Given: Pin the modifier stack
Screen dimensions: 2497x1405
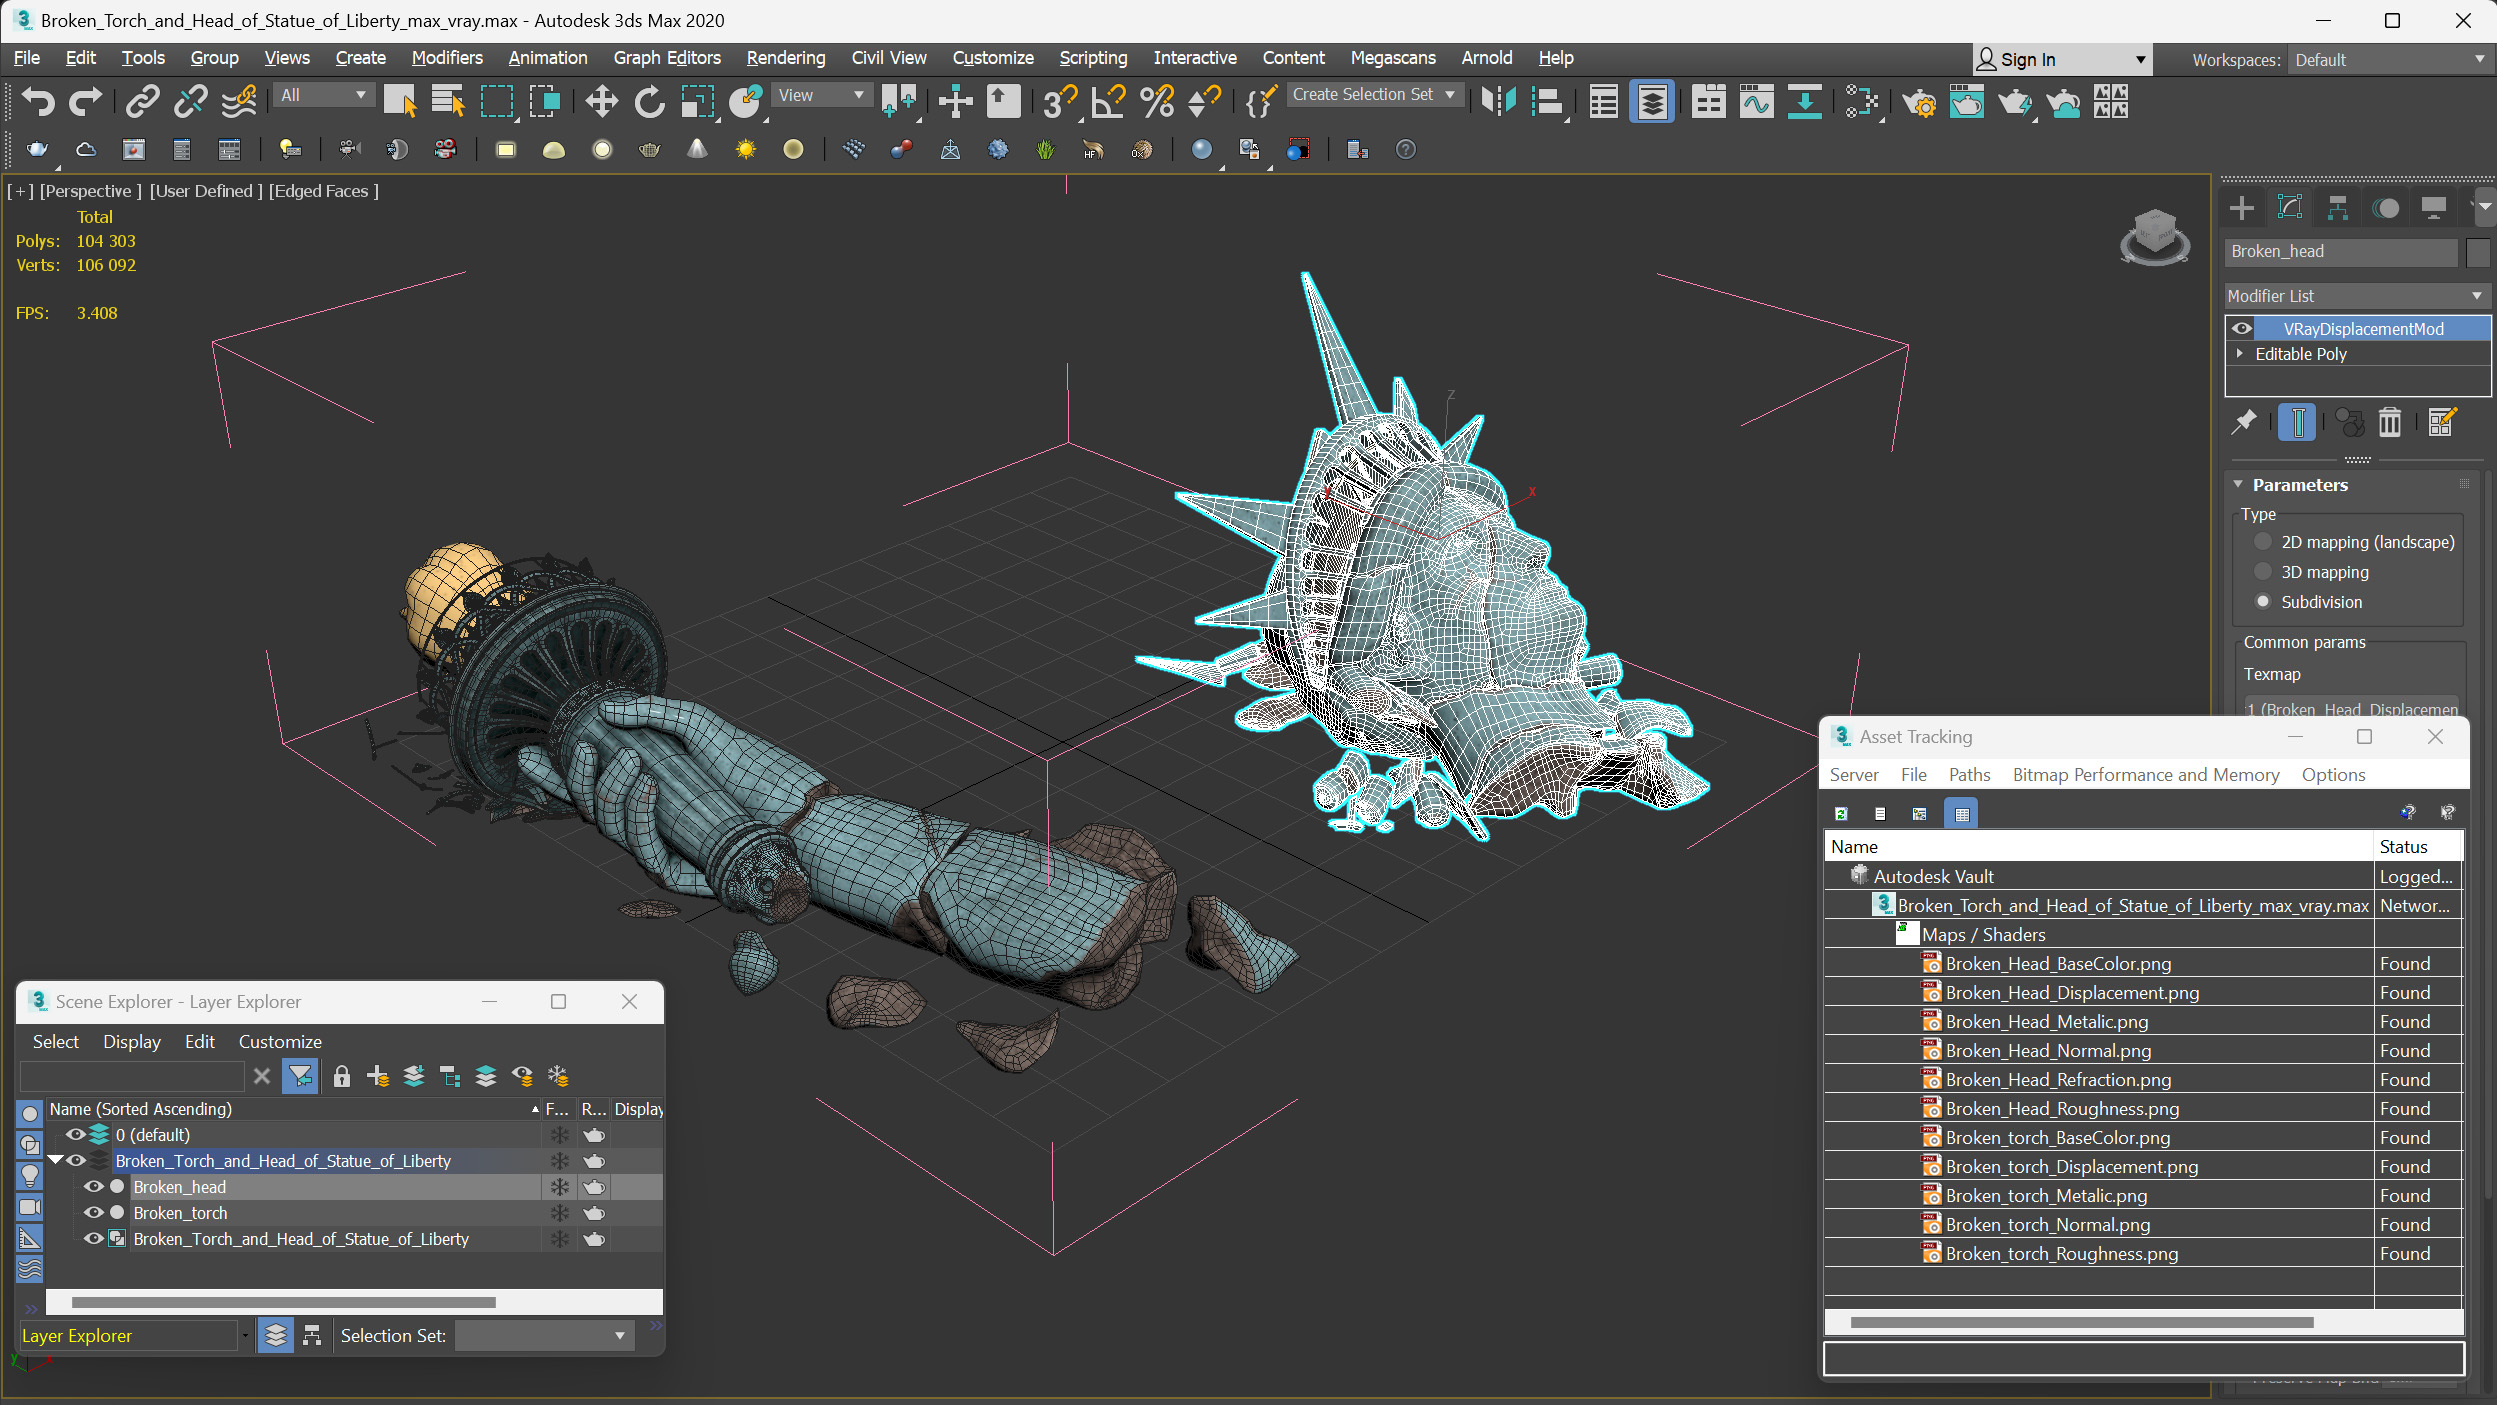Looking at the screenshot, I should pos(2244,422).
